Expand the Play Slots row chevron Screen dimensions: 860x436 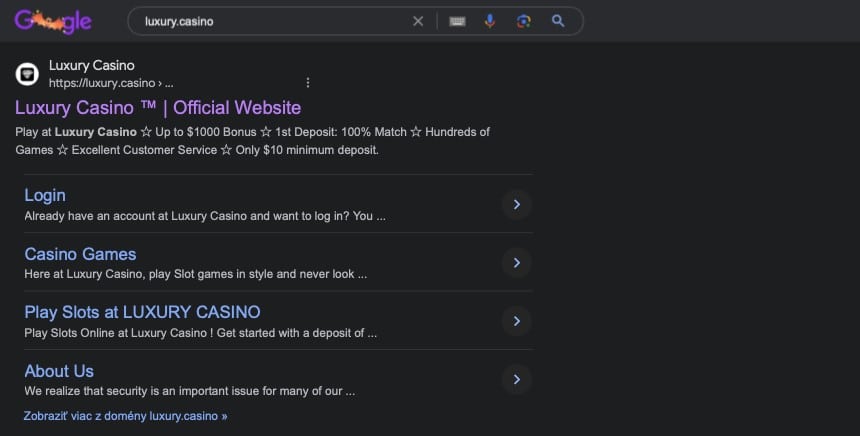coord(517,321)
